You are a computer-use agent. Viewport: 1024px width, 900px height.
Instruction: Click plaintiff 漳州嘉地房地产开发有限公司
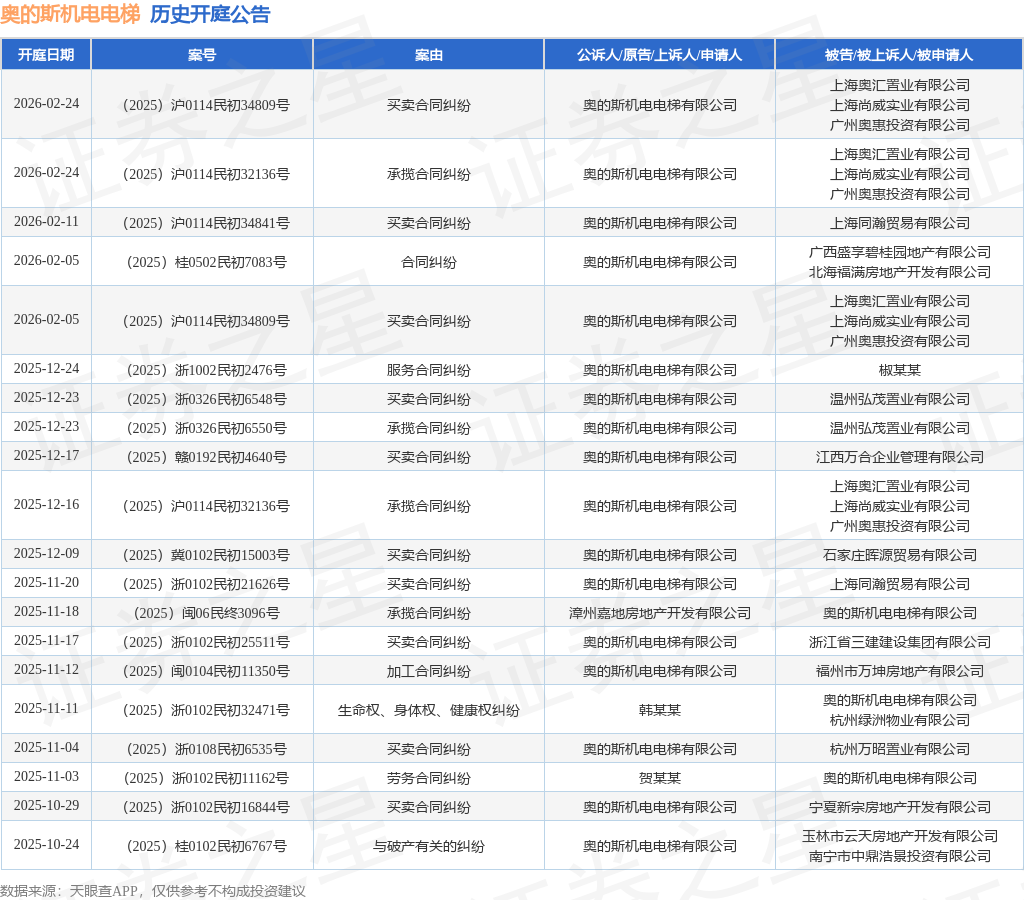[x=660, y=613]
